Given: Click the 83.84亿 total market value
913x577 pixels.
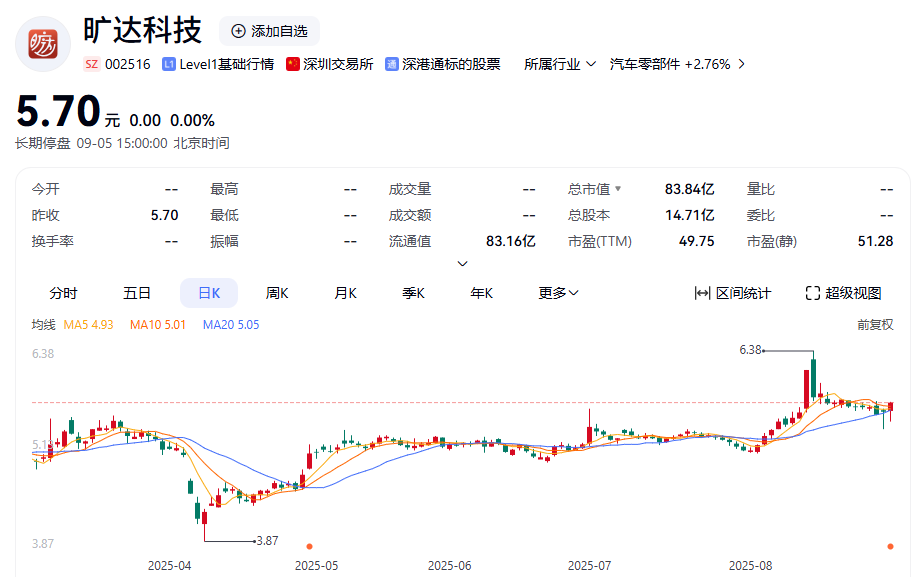Looking at the screenshot, I should coord(689,189).
